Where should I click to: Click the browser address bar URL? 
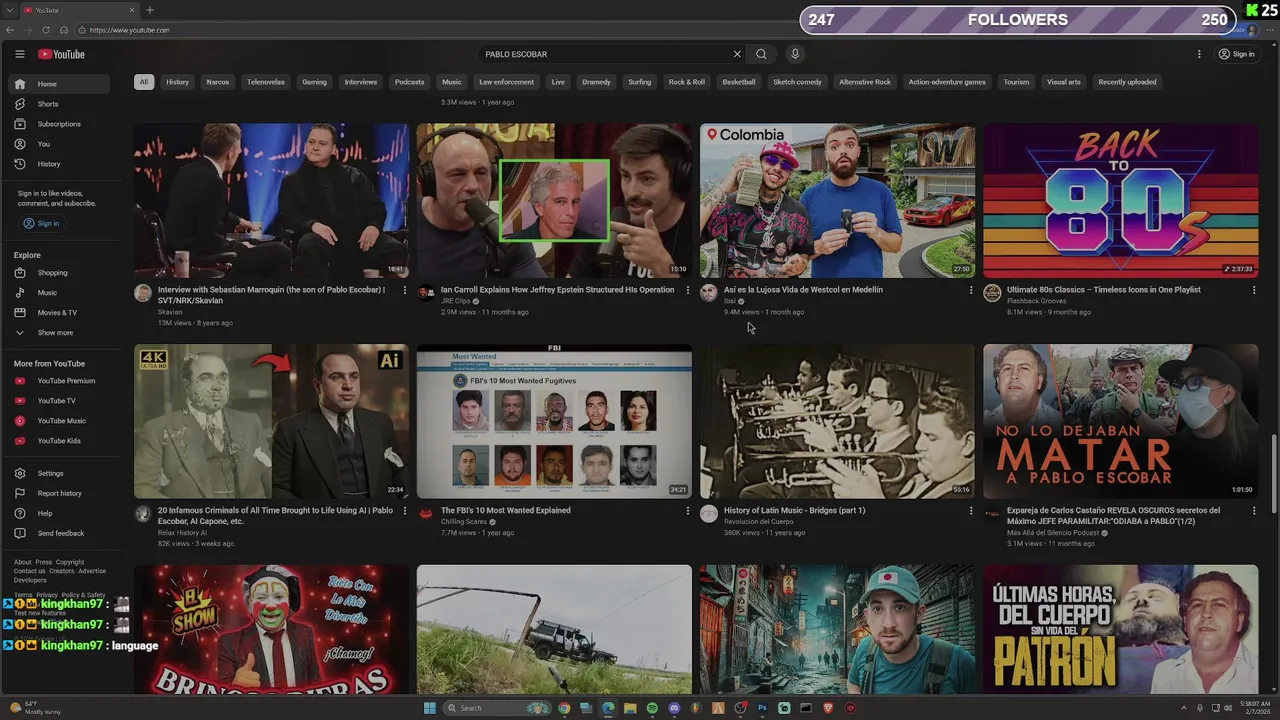coord(129,30)
